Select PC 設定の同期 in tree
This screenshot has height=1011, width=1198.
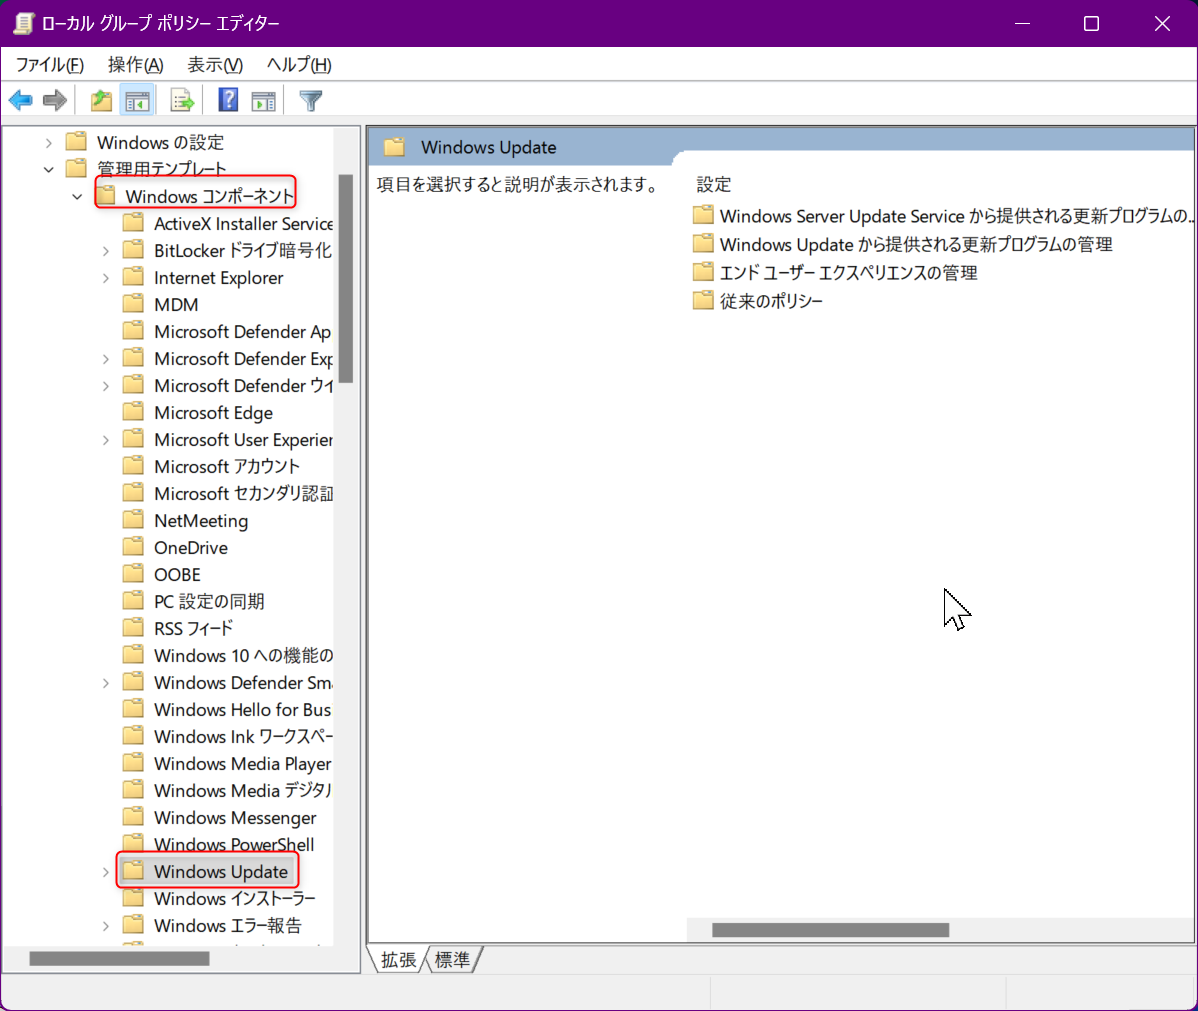(209, 601)
